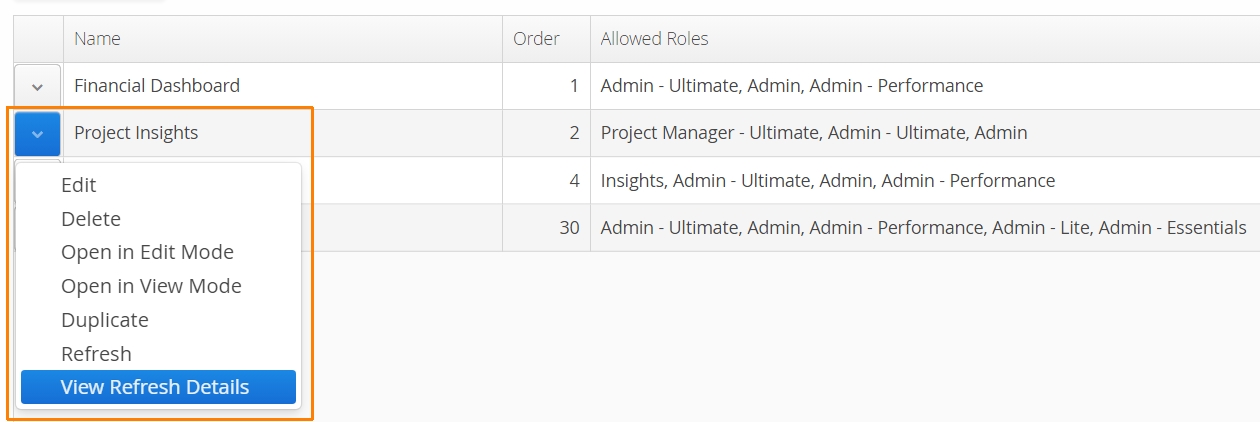Sort by the Order column header
The width and height of the screenshot is (1260, 422).
546,39
